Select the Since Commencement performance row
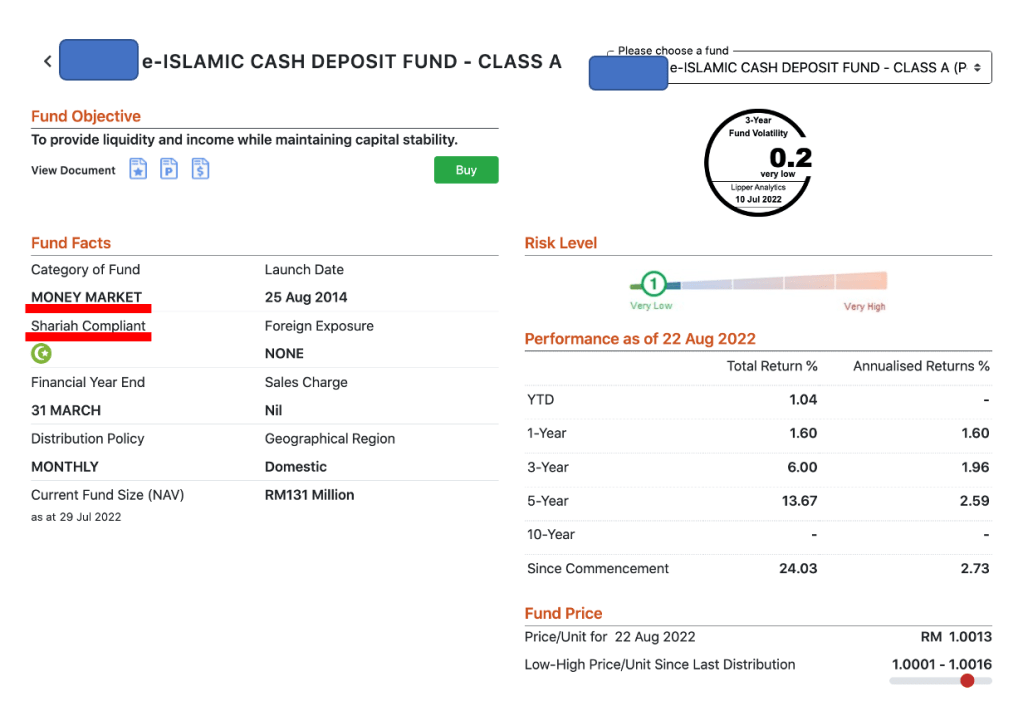Screen dimensions: 1023x701 [598, 568]
